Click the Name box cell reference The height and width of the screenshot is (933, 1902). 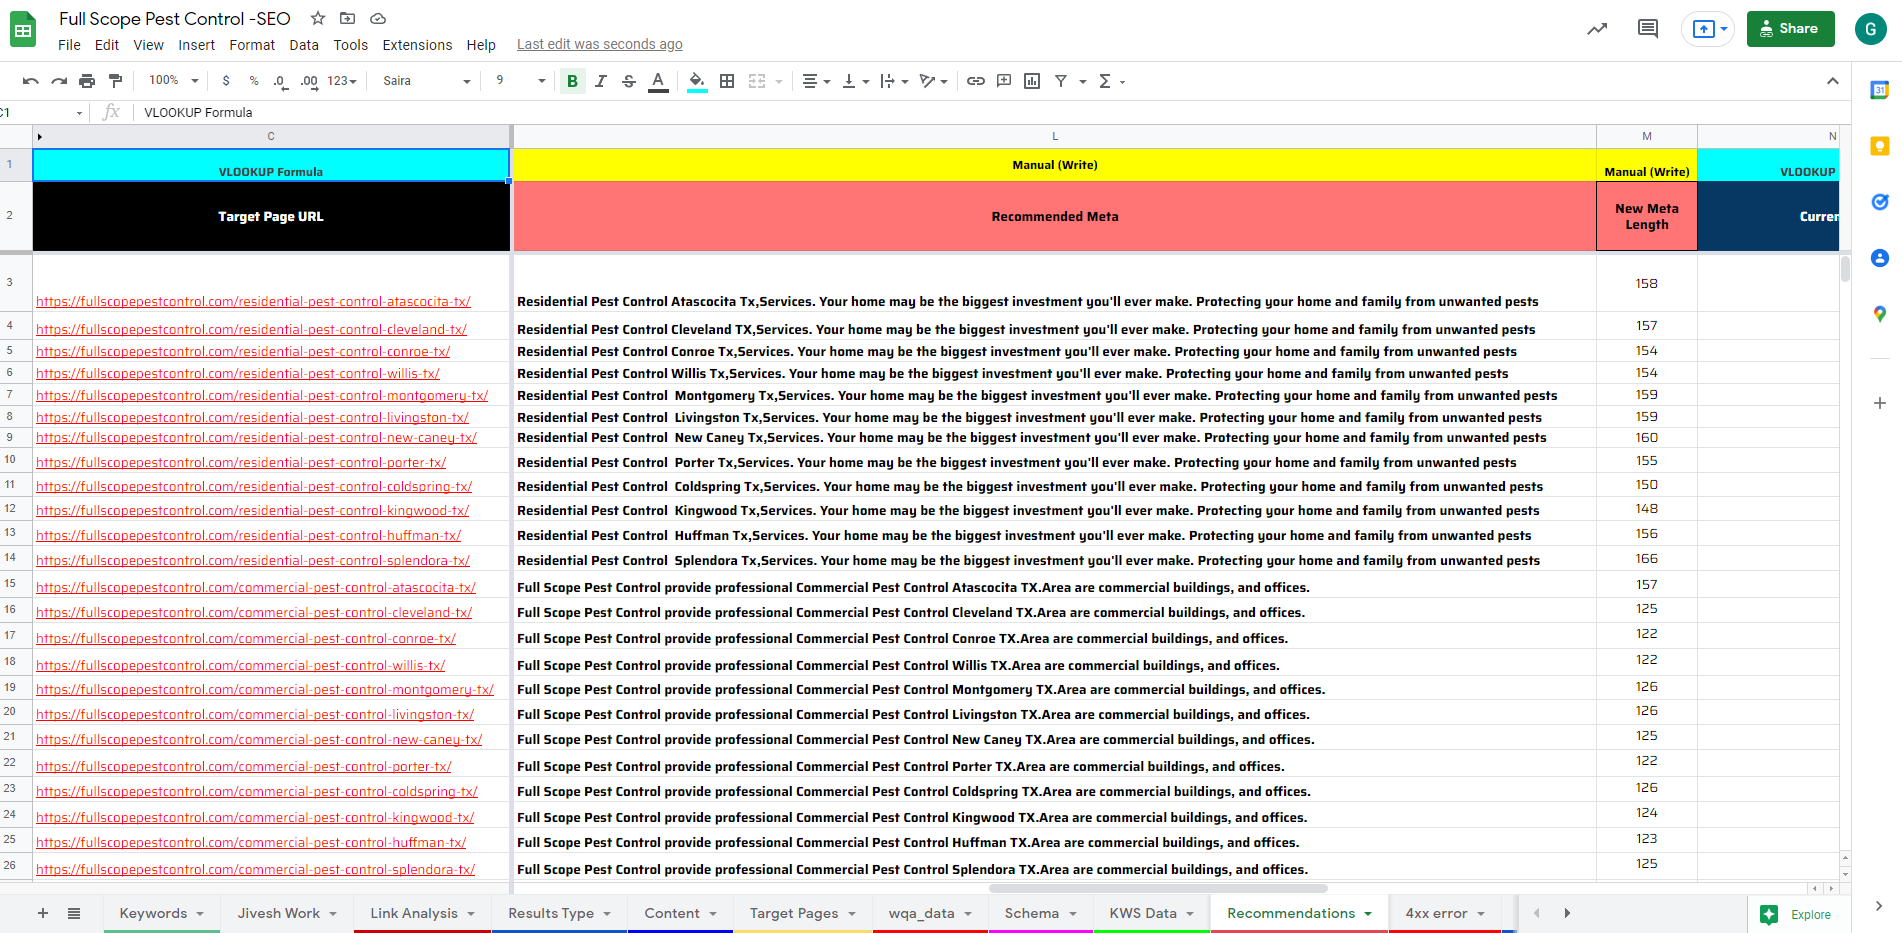coord(42,112)
